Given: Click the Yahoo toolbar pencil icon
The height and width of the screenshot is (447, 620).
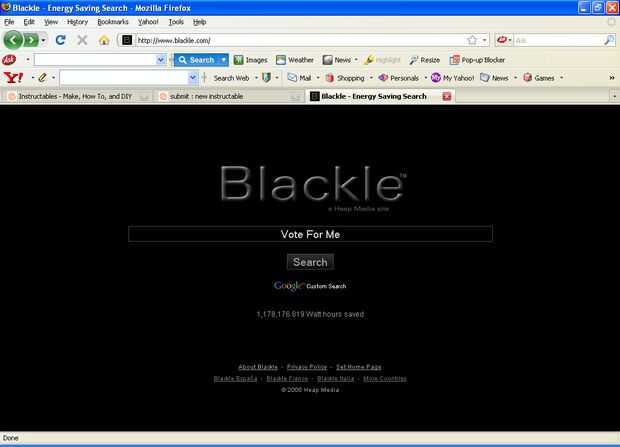Looking at the screenshot, I should coord(42,78).
